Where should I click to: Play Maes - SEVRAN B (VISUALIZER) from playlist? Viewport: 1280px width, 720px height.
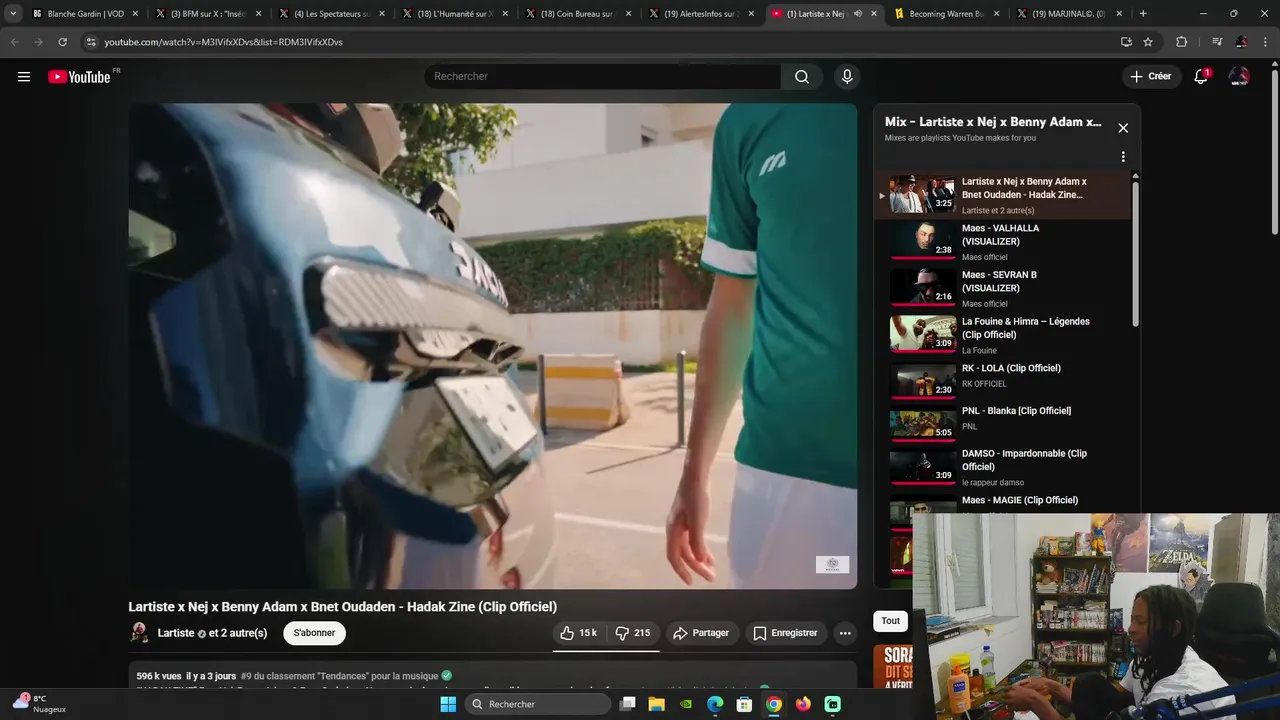(1003, 288)
